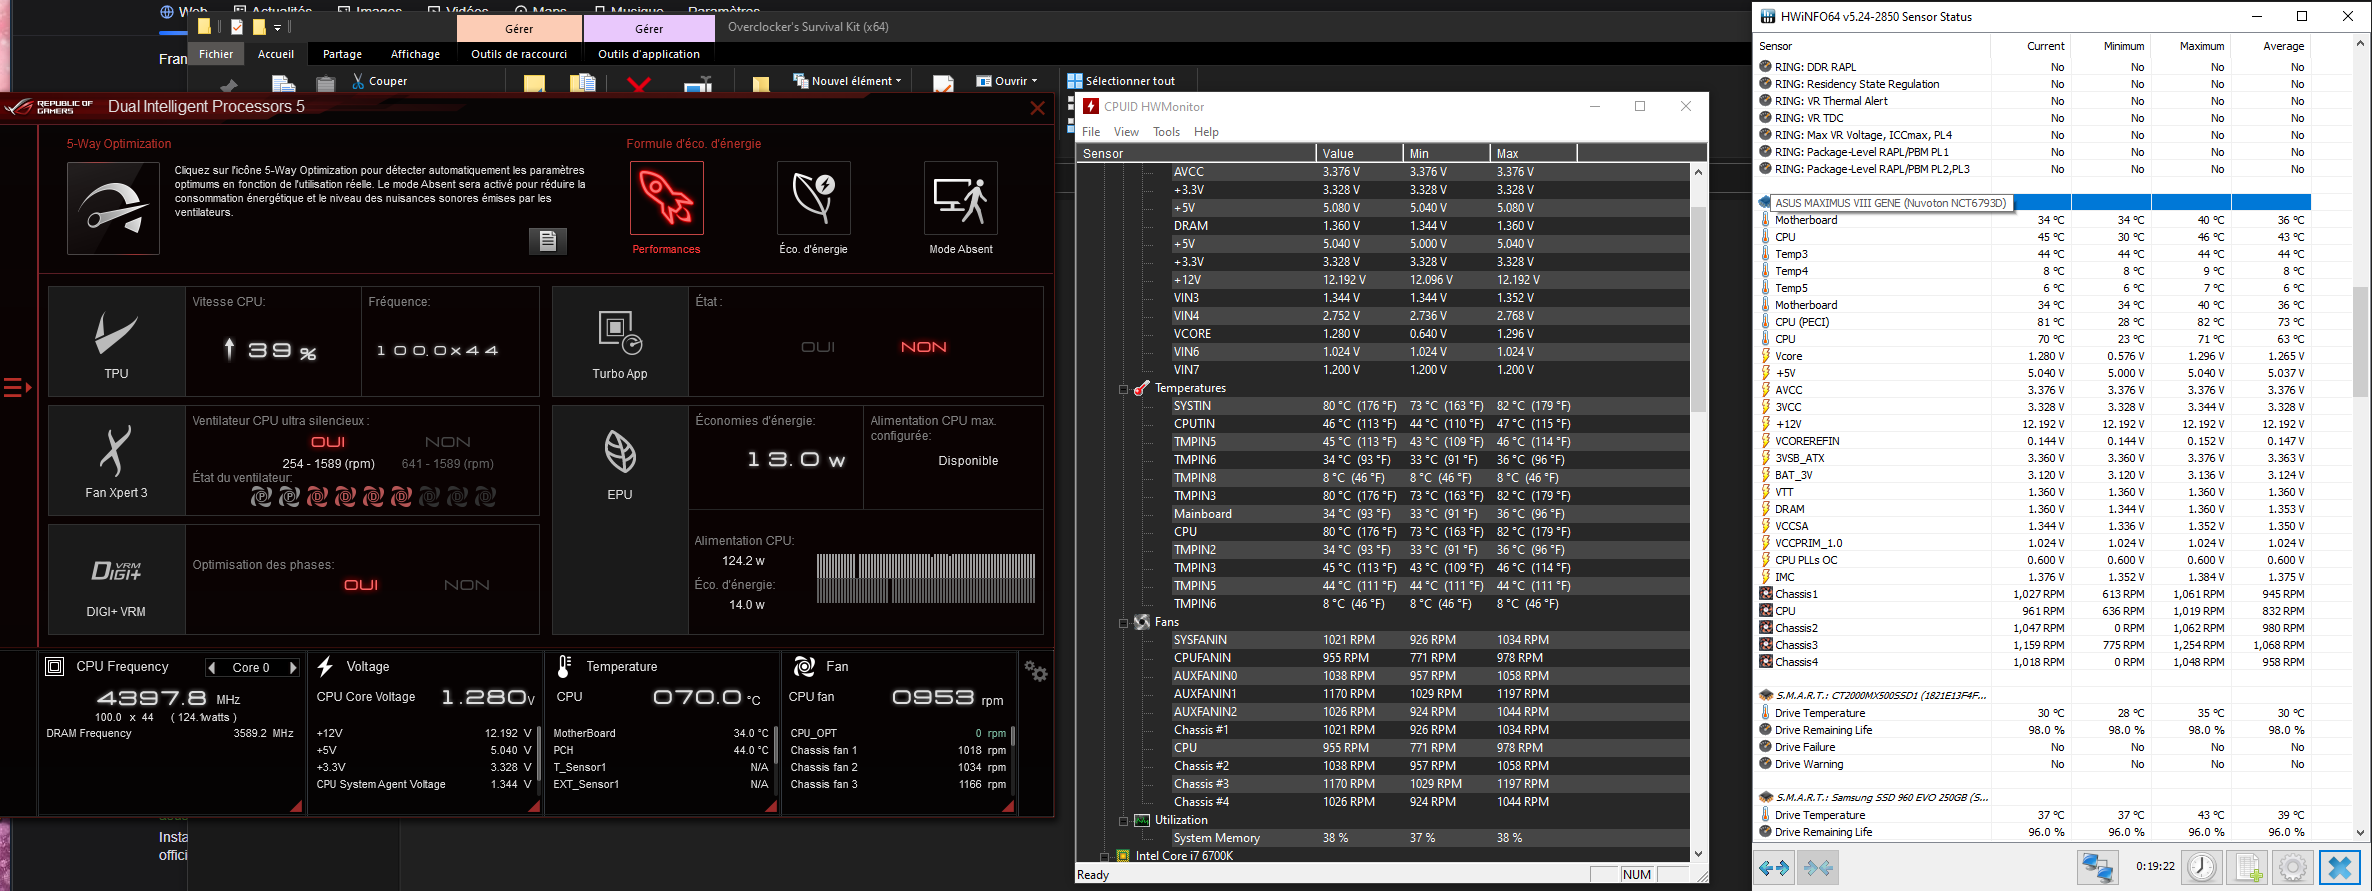The width and height of the screenshot is (2372, 891).
Task: Set Turbo App state to OUI
Action: click(817, 347)
